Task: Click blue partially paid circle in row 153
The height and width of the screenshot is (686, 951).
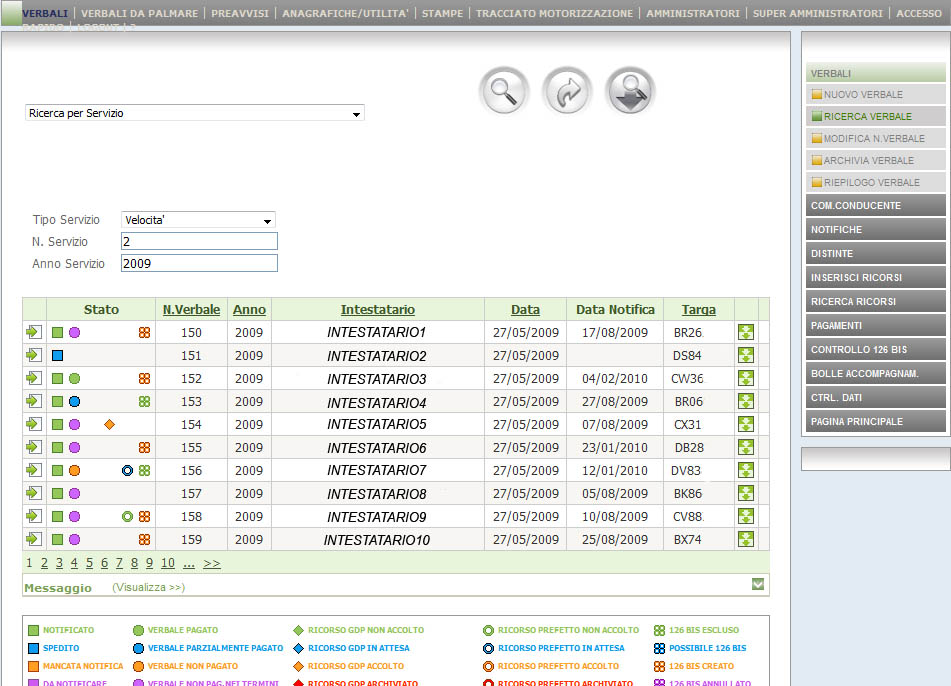Action: click(x=75, y=402)
